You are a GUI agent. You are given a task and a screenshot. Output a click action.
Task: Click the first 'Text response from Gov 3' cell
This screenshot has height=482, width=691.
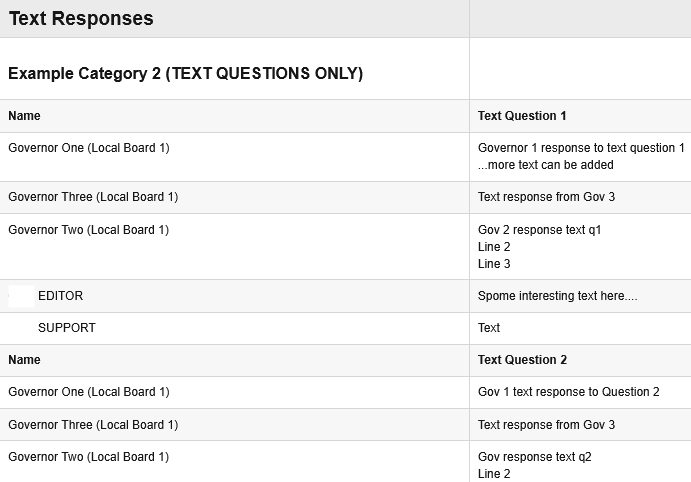[x=546, y=197]
